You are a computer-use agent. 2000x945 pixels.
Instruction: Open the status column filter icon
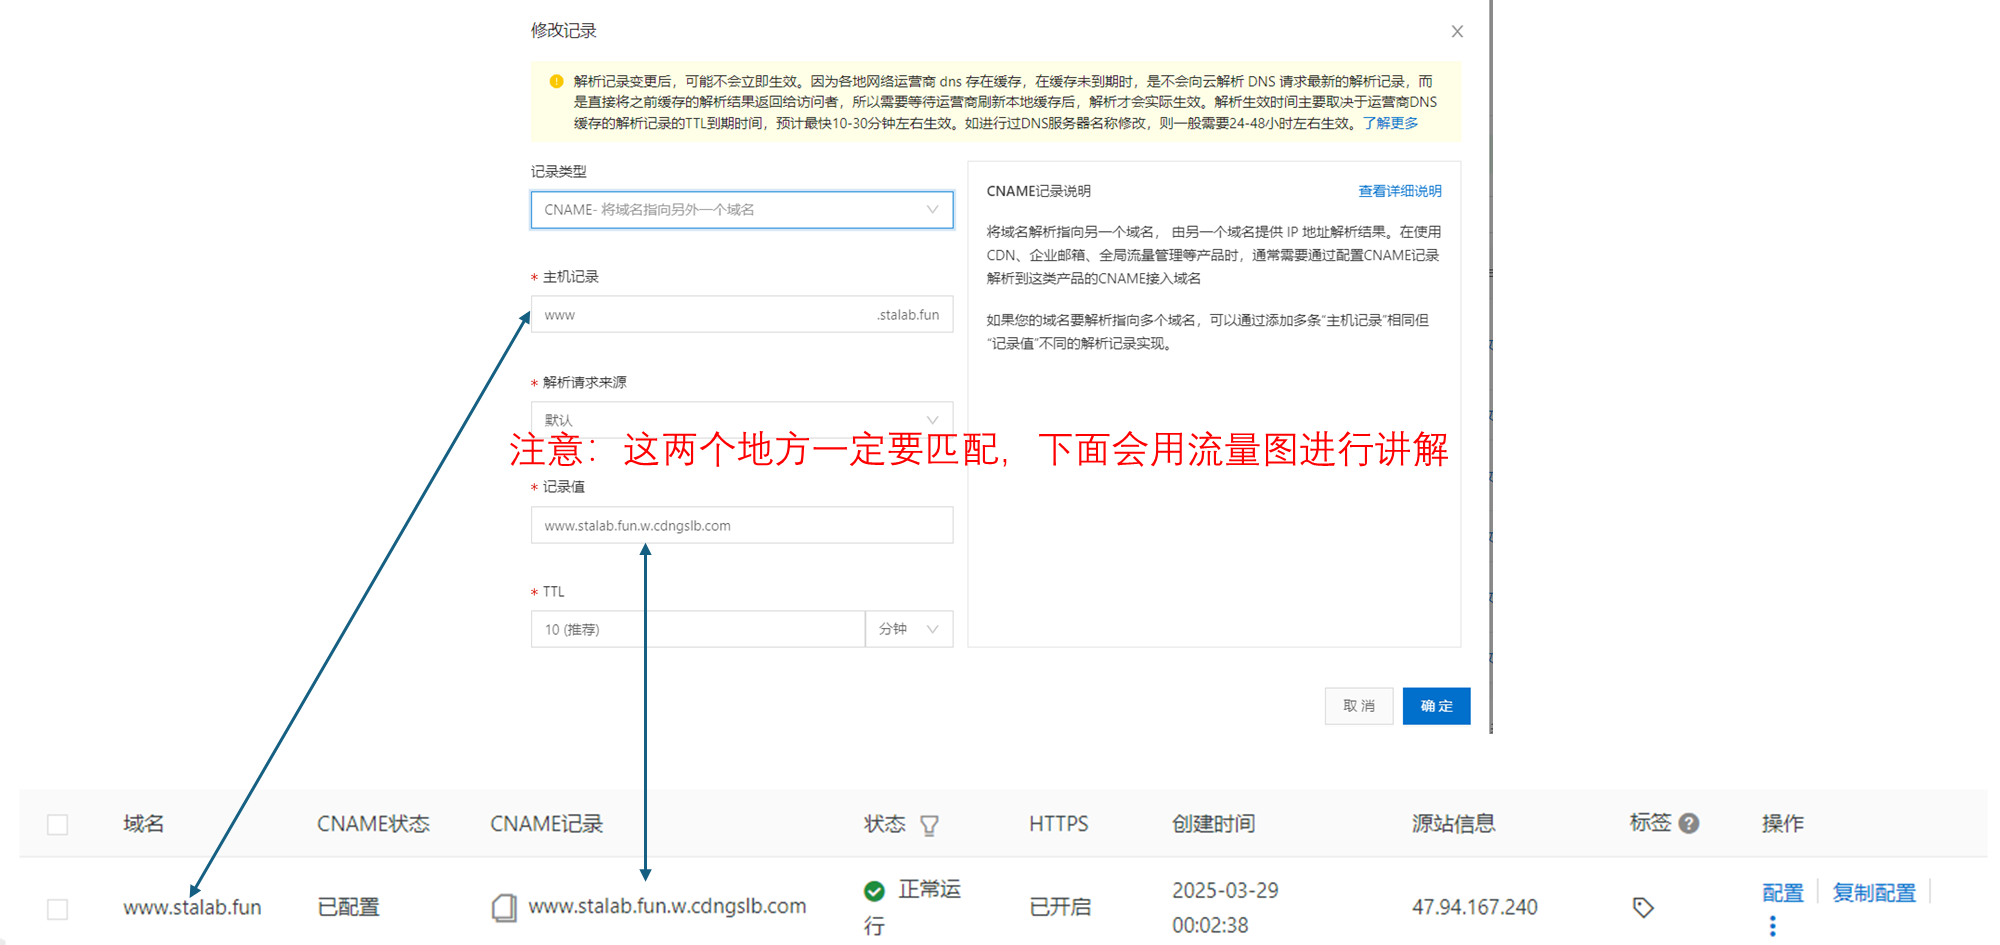click(x=929, y=825)
